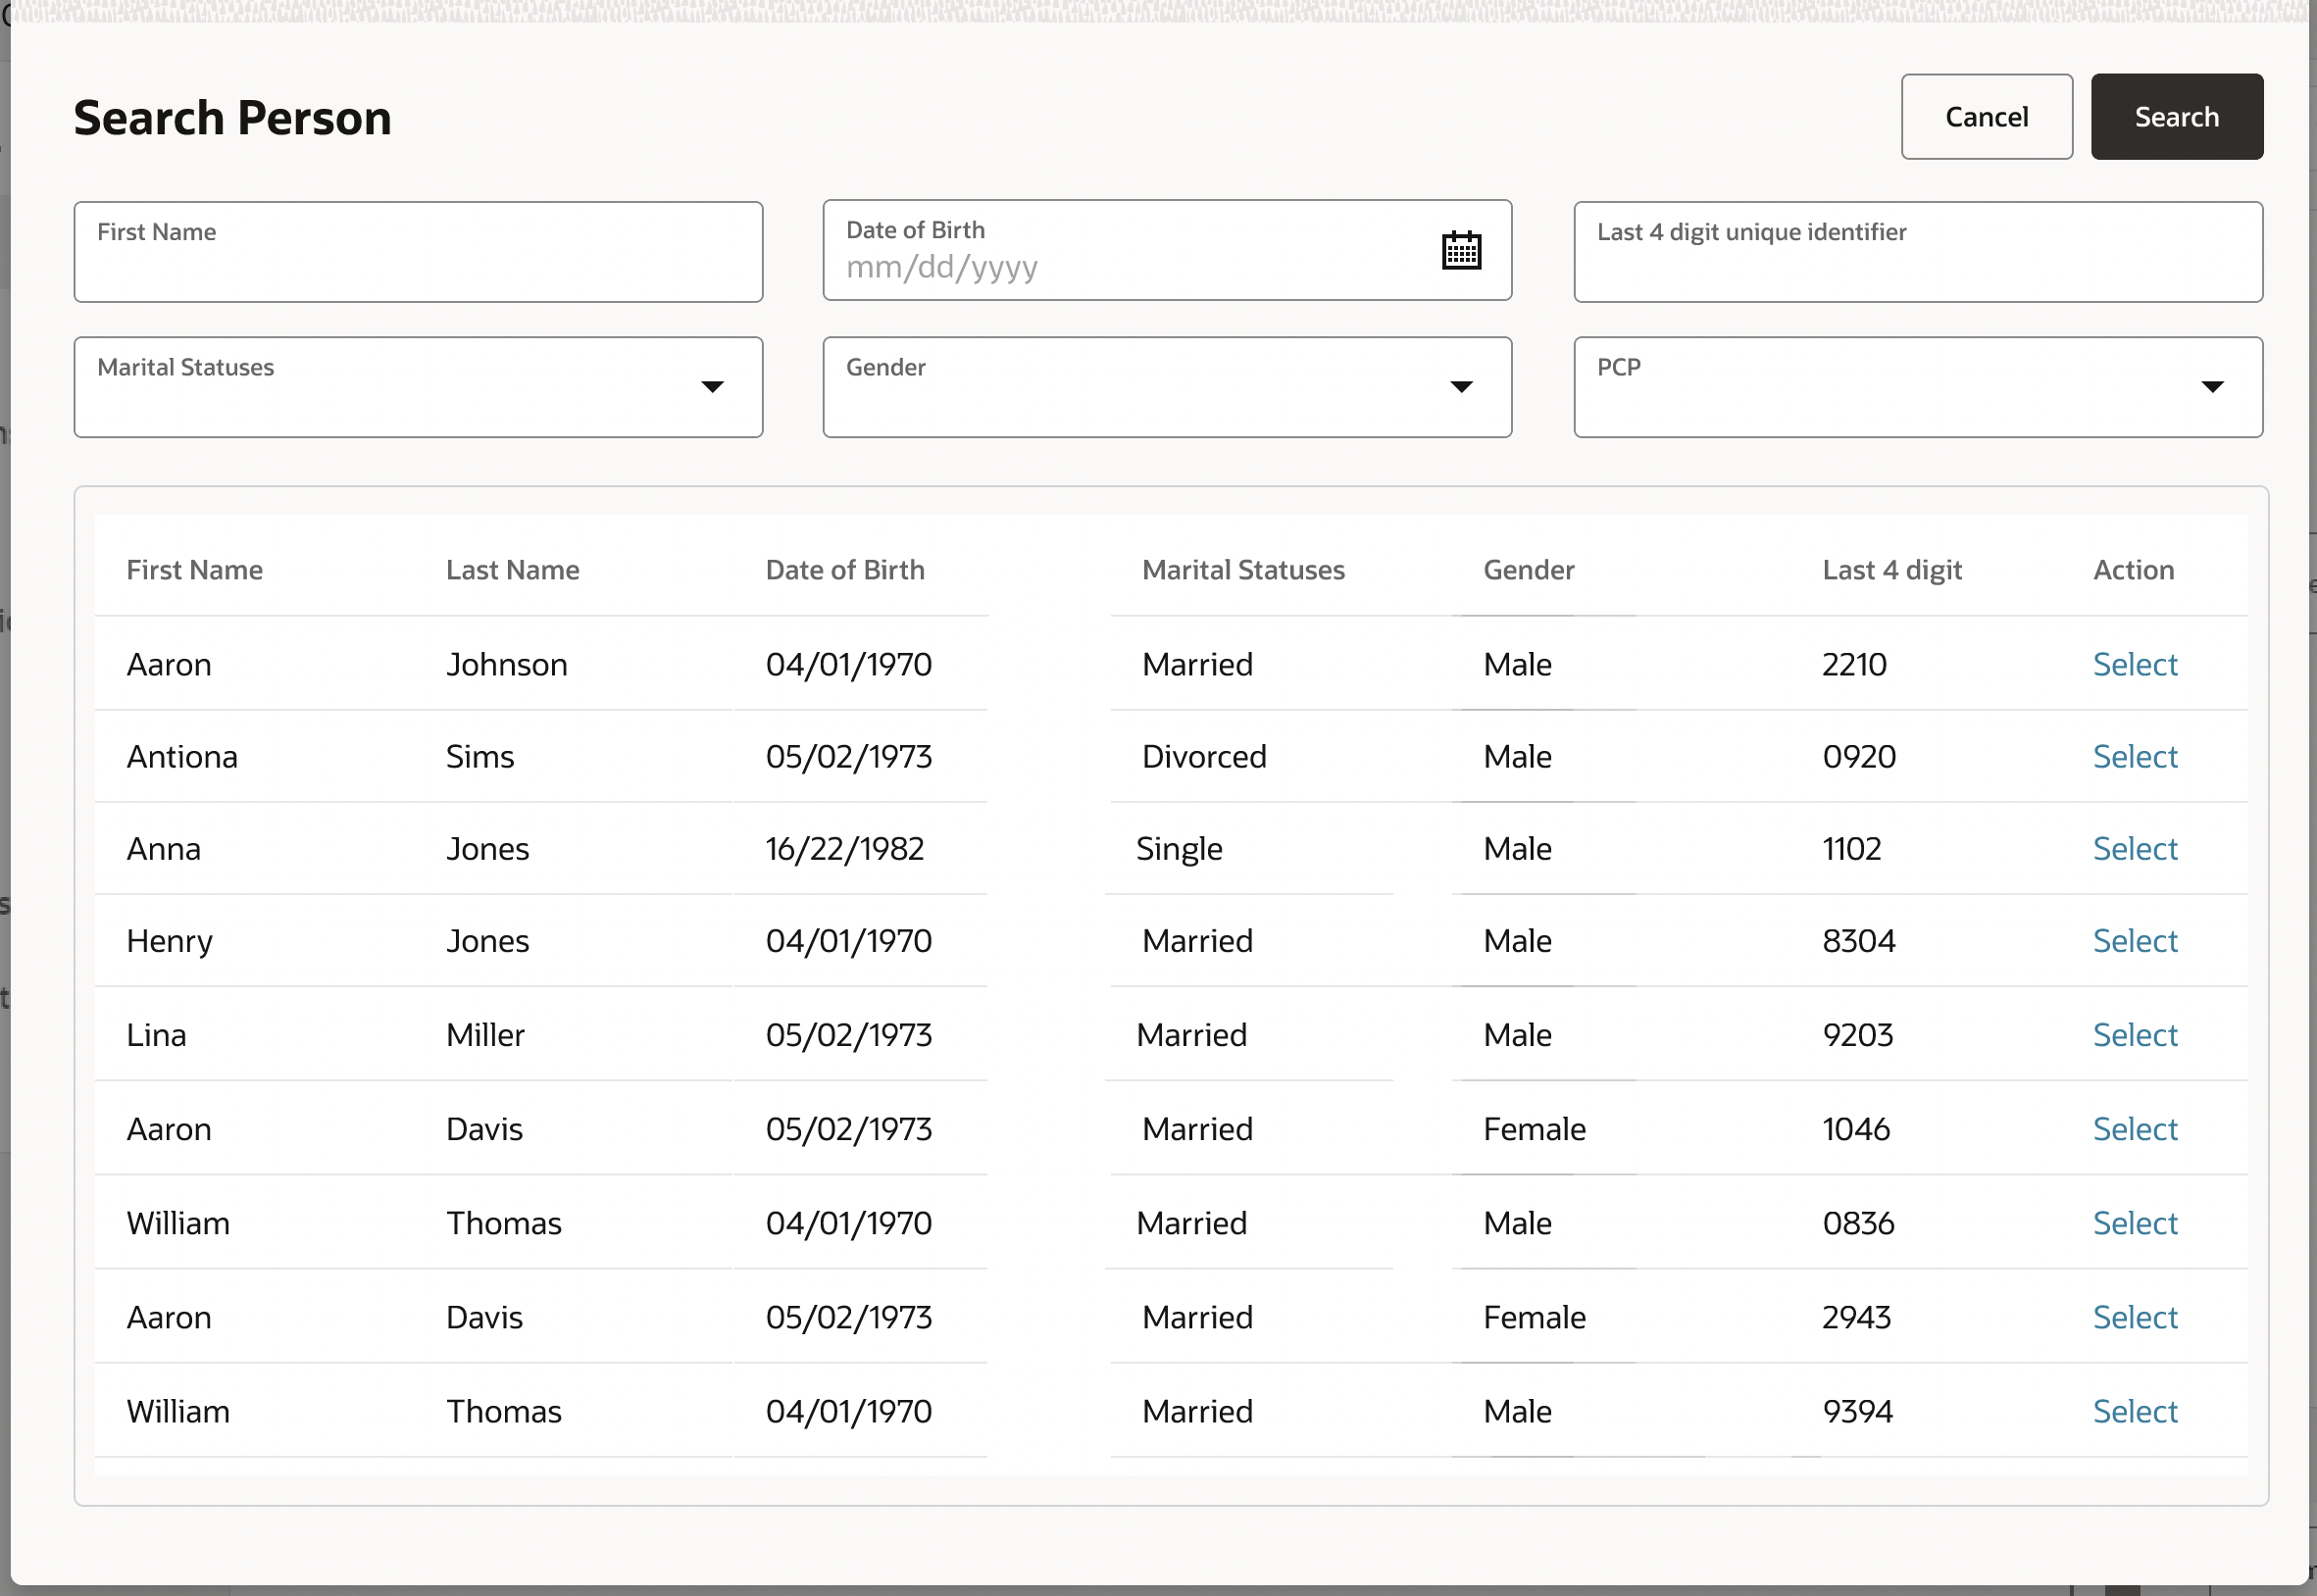Click the Date of Birth column header
The height and width of the screenshot is (1596, 2317).
coord(844,570)
